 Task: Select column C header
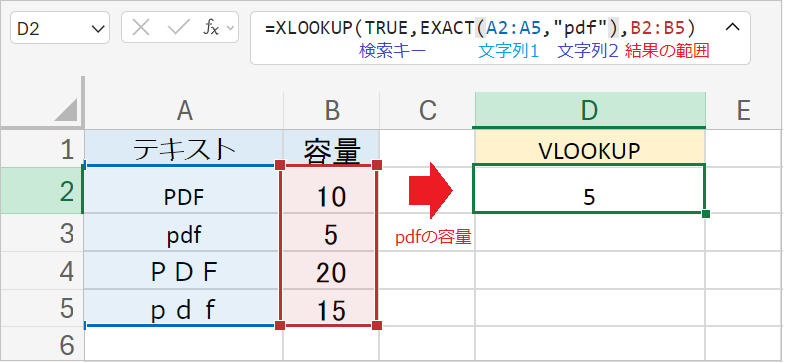[427, 111]
